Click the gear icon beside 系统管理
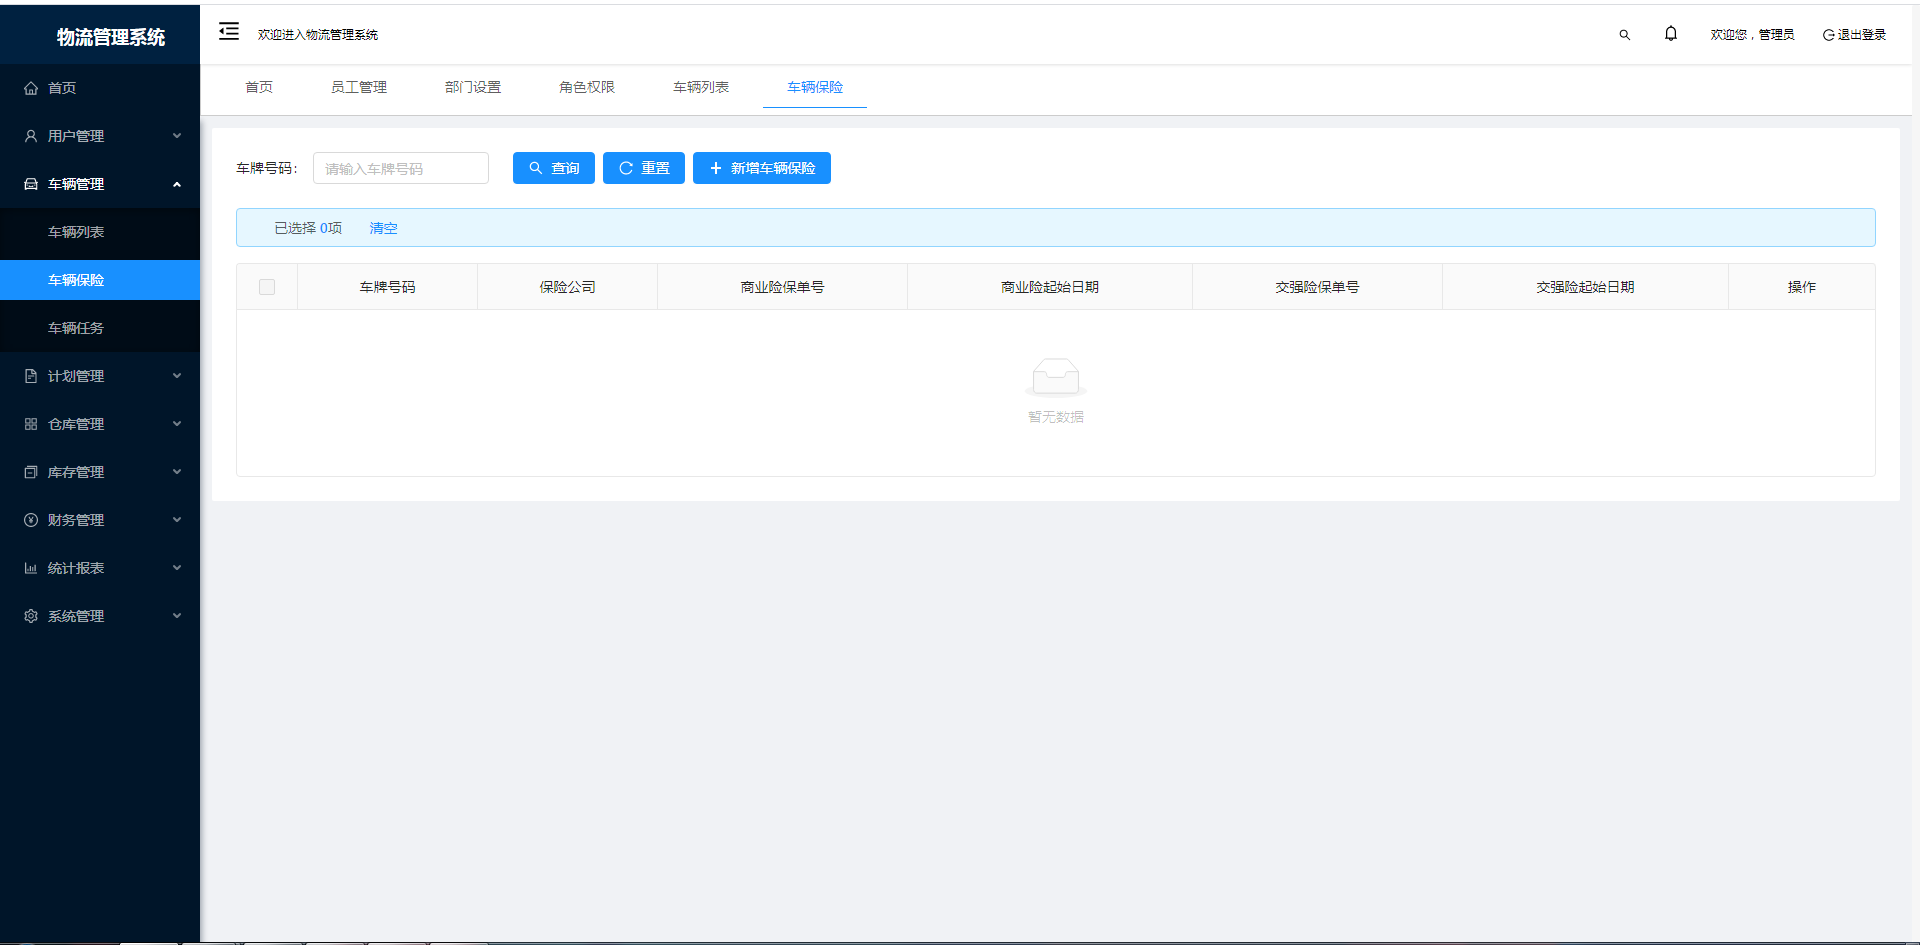 click(31, 616)
